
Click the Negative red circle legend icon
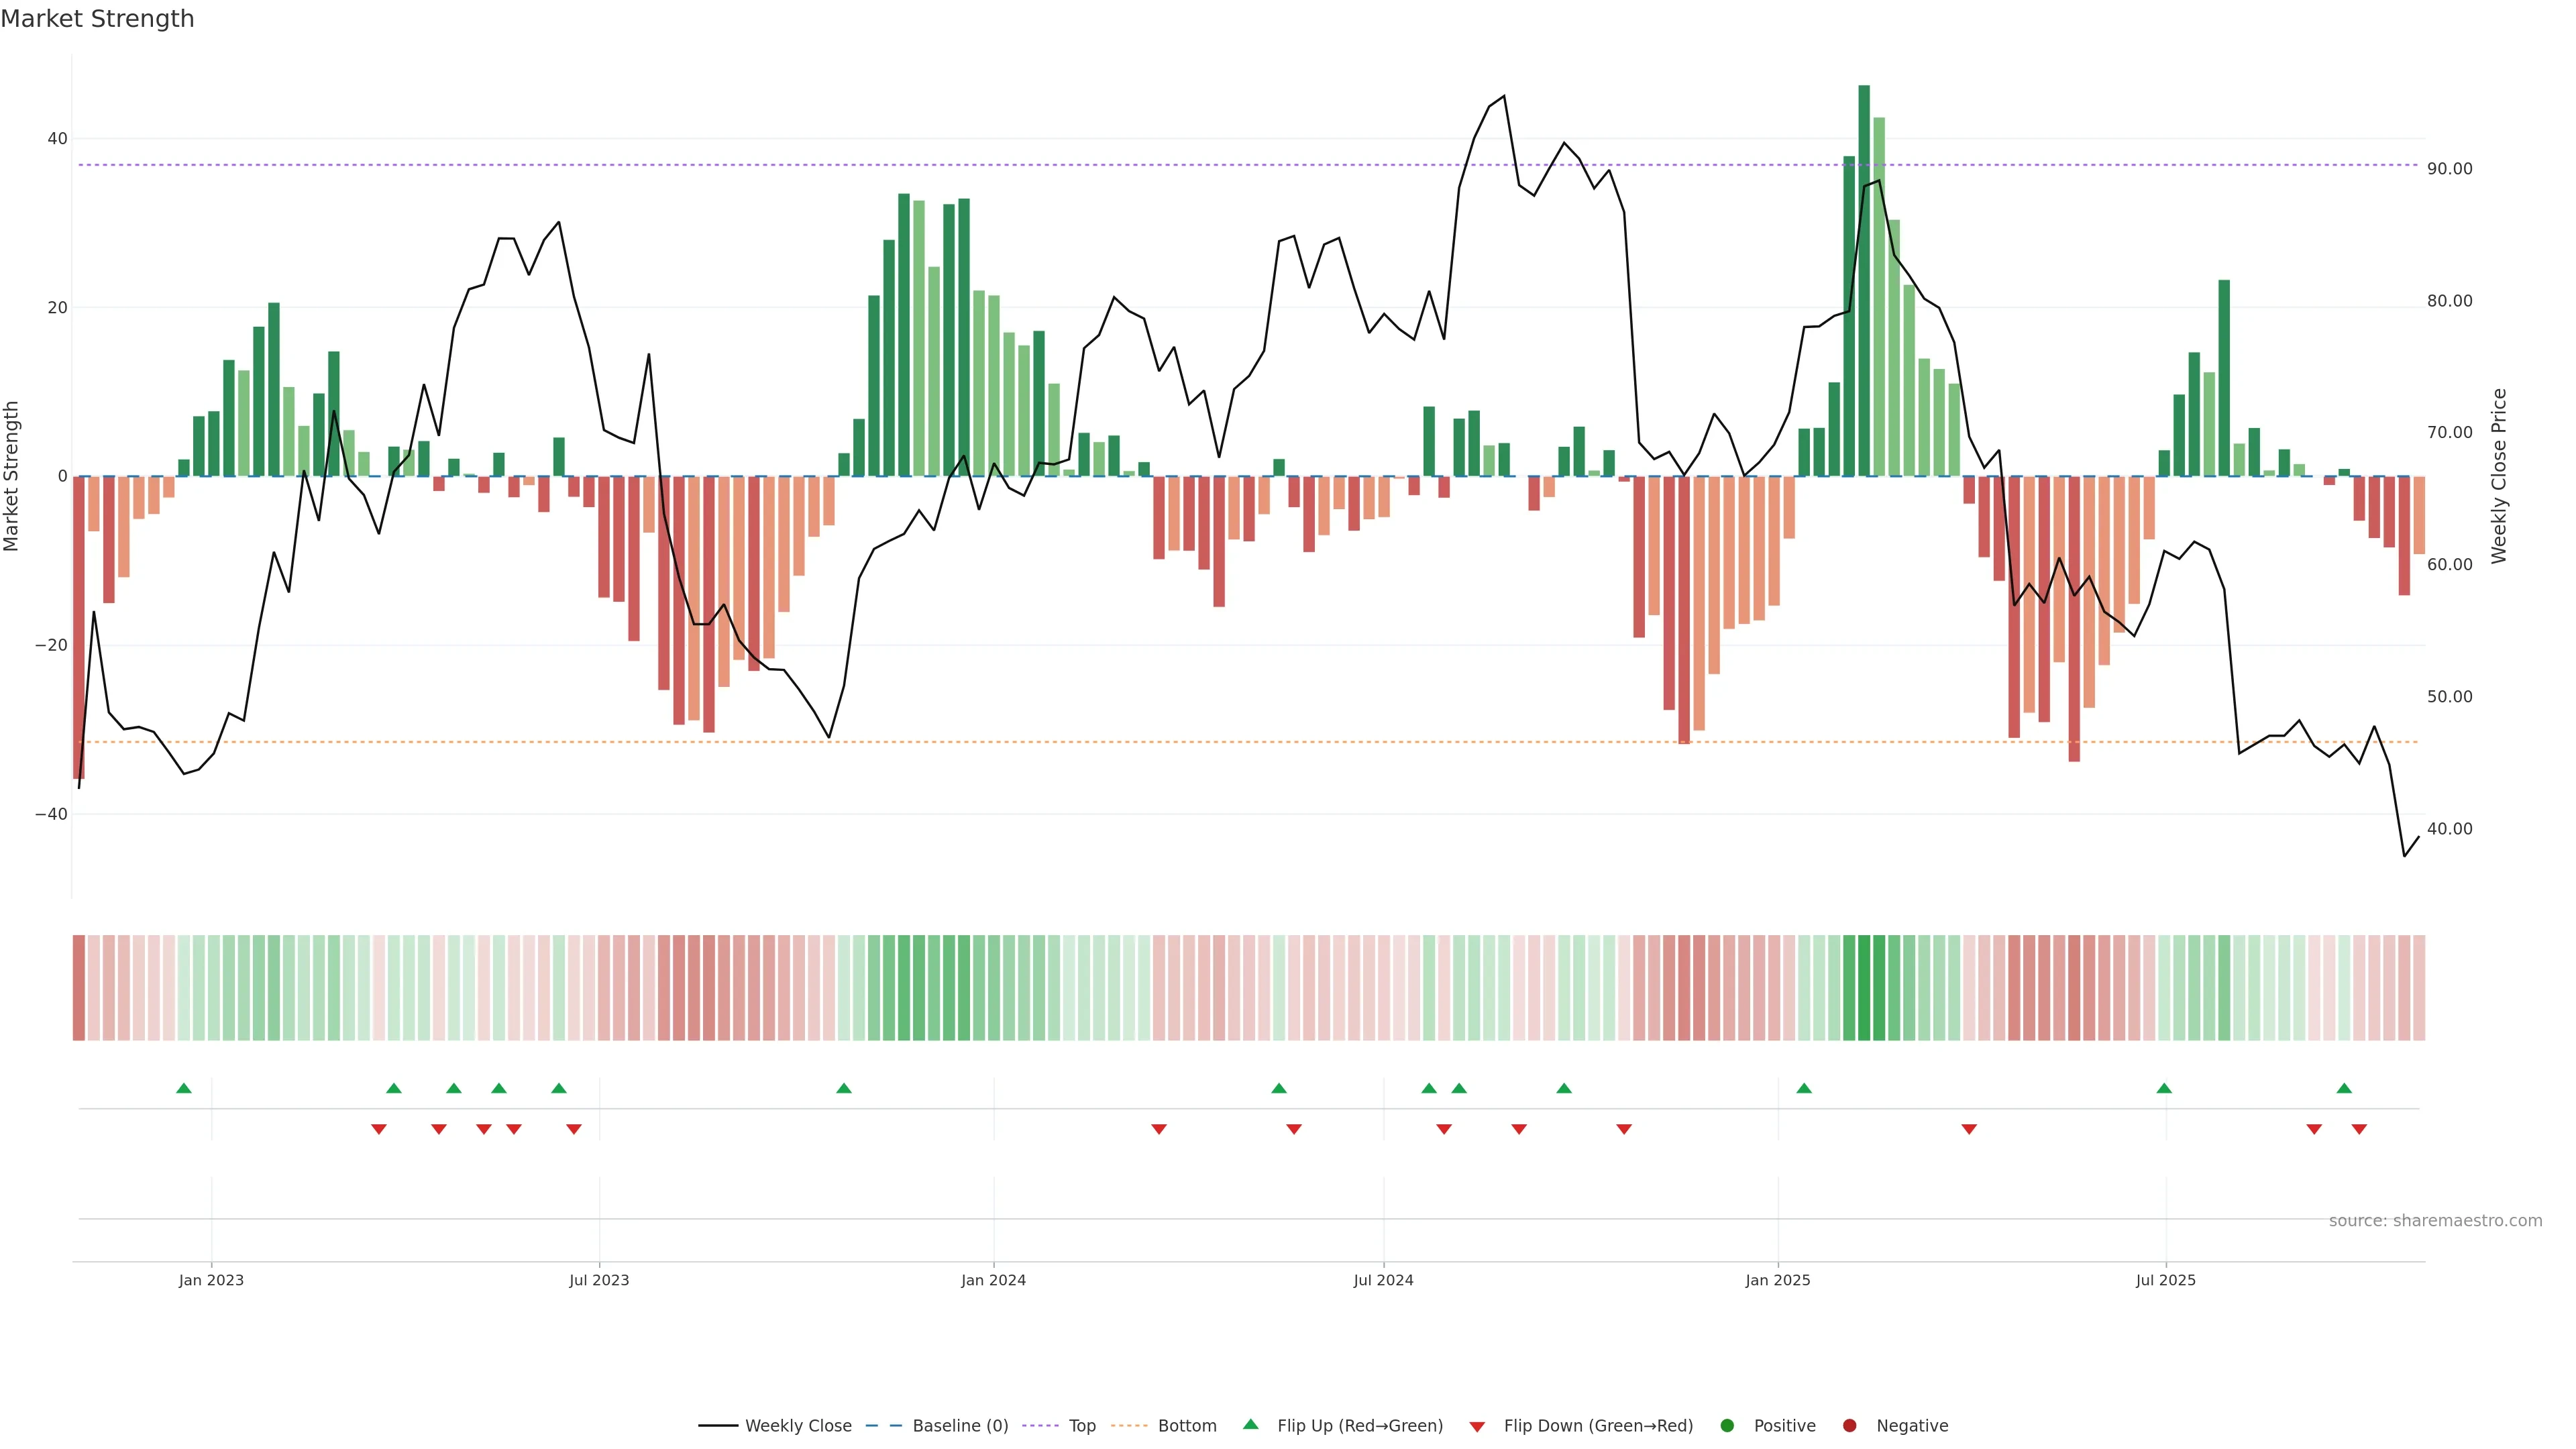click(1849, 1425)
